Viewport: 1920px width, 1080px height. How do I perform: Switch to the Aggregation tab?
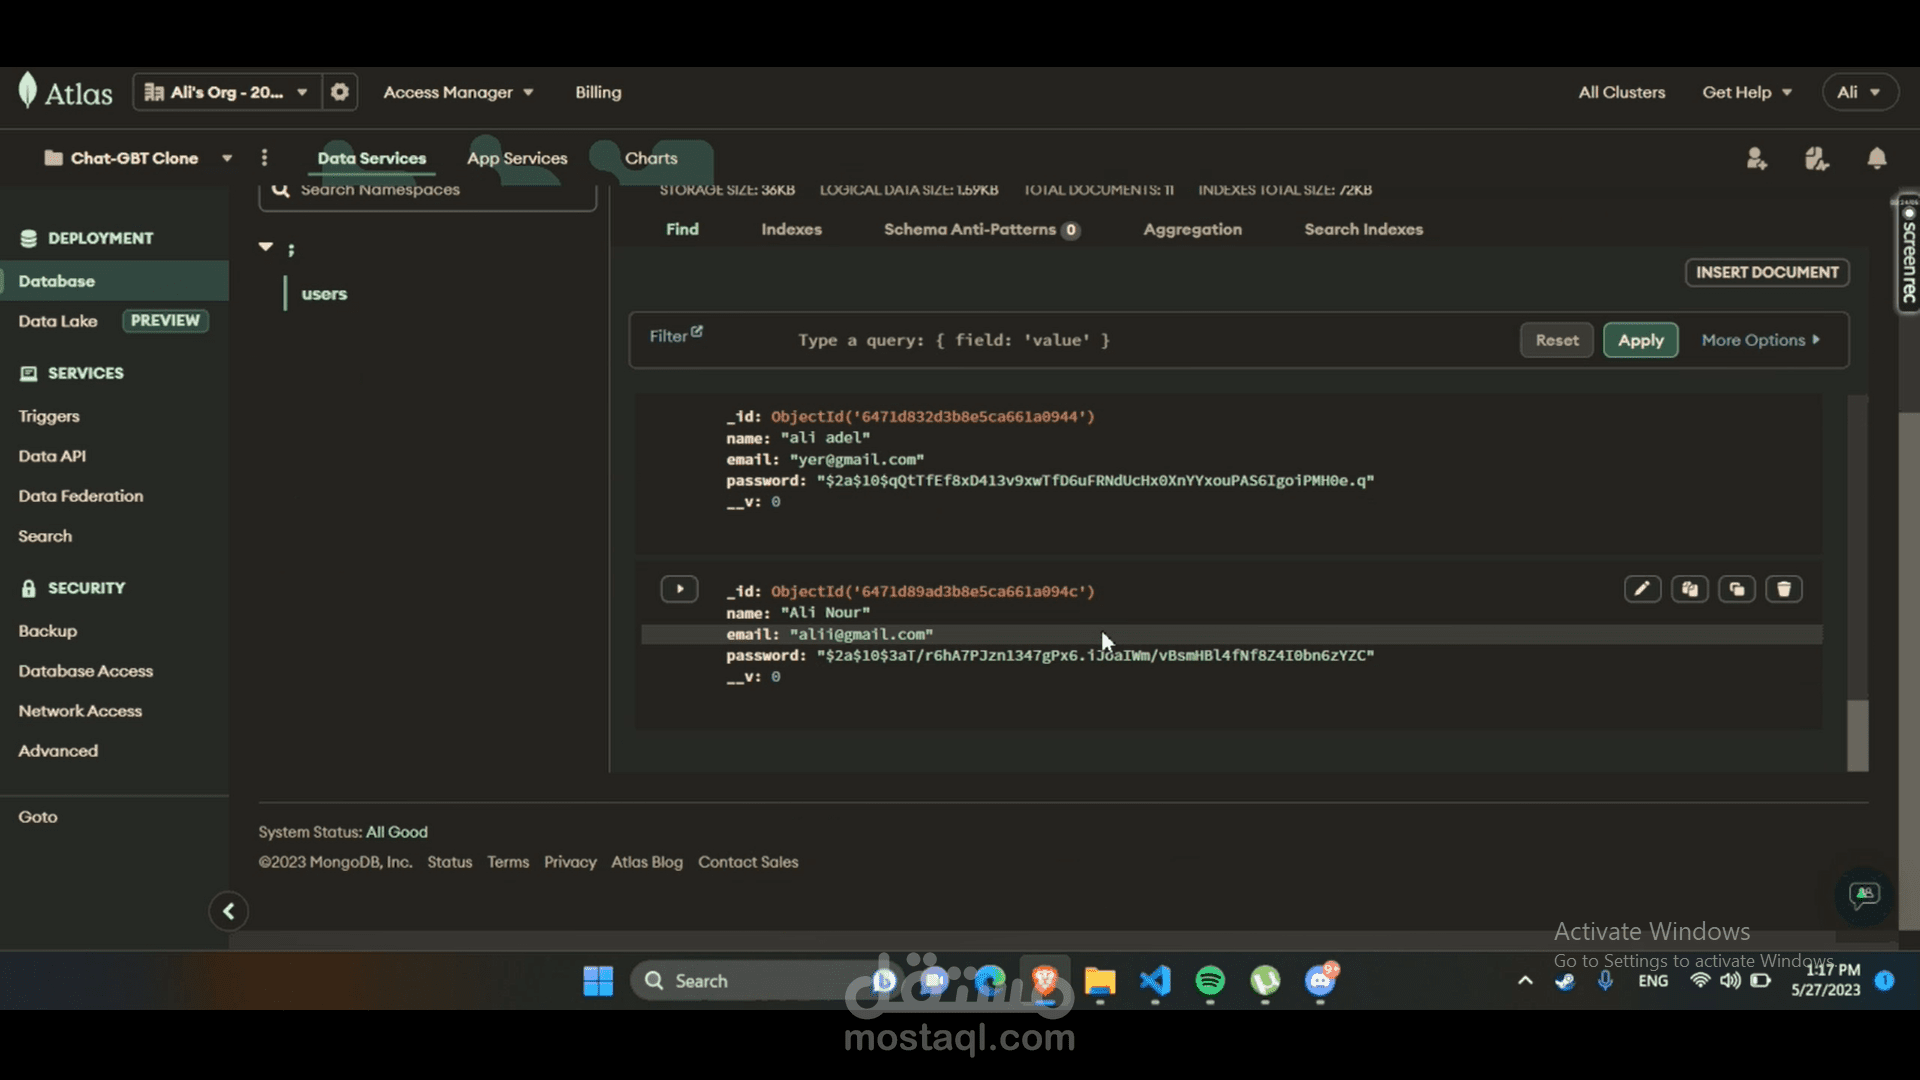tap(1192, 229)
